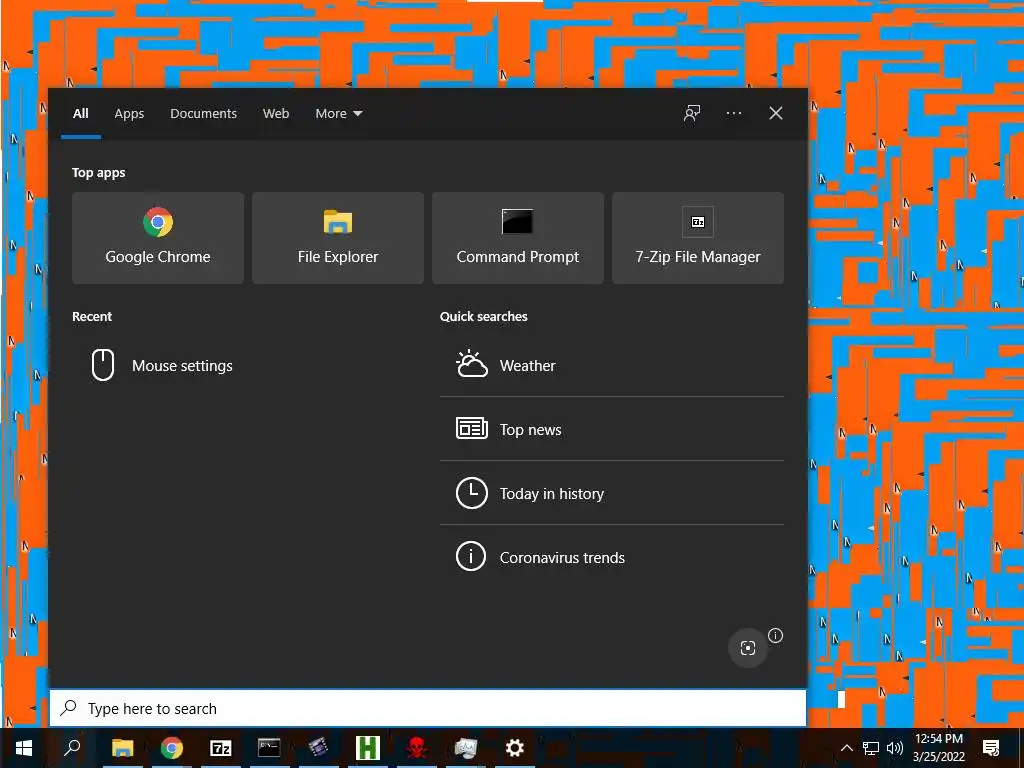Open Settings gear on the taskbar
This screenshot has height=768, width=1024.
[x=515, y=748]
